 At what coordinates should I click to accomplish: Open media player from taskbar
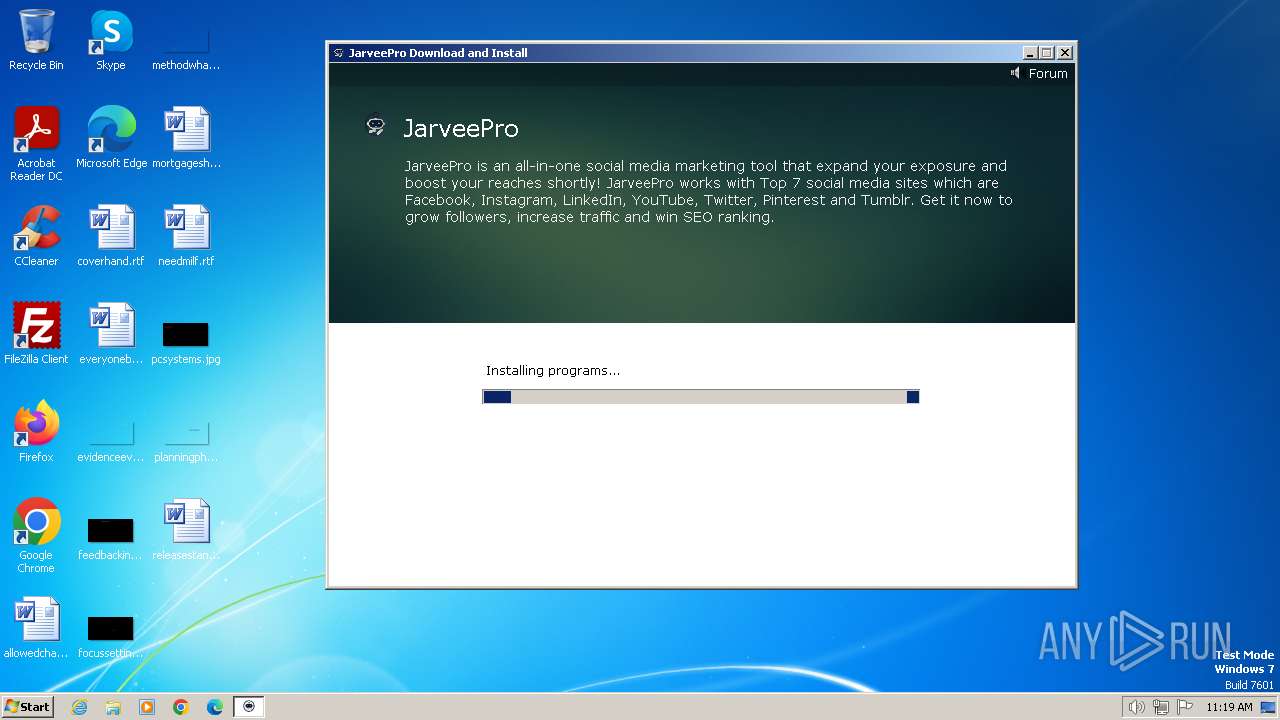coord(147,707)
